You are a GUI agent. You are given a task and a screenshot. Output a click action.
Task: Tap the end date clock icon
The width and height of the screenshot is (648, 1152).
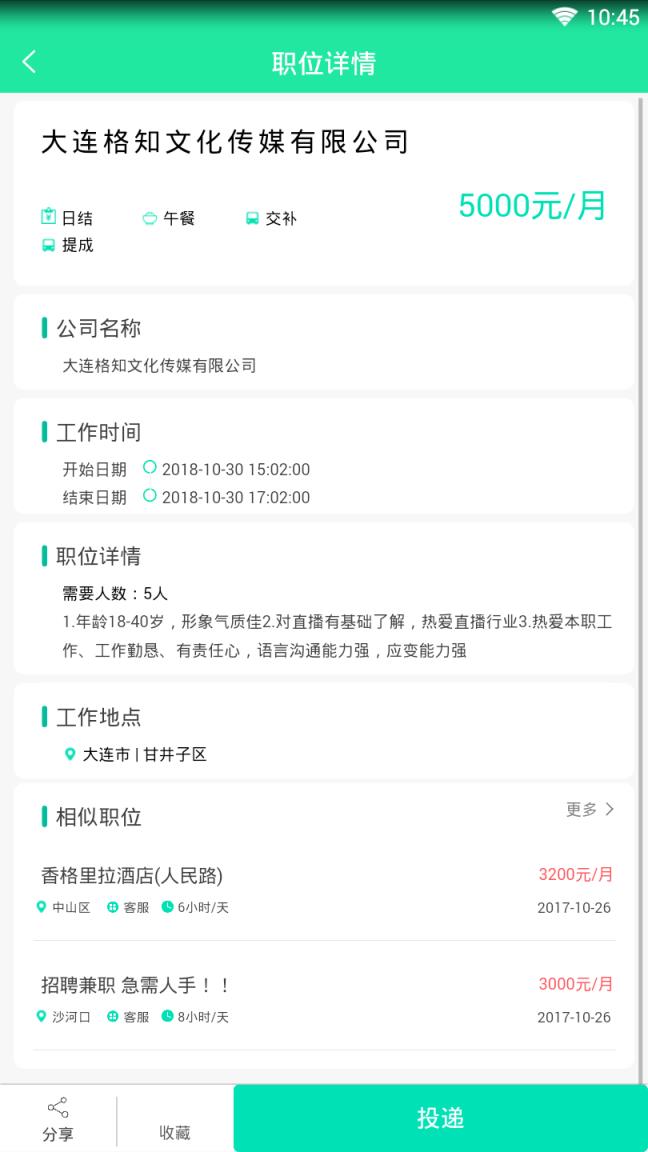tap(150, 496)
